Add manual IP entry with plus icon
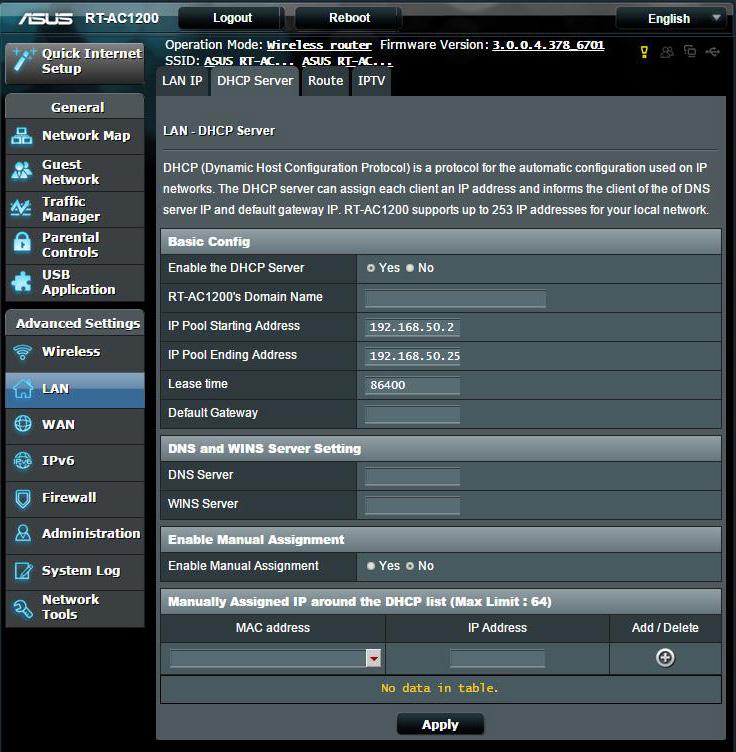 coord(665,658)
